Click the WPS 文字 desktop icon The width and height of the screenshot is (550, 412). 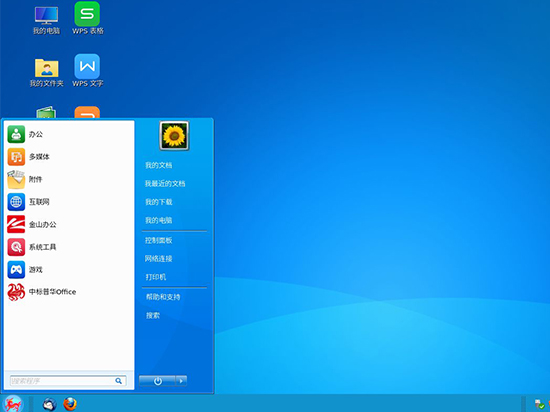(x=87, y=70)
